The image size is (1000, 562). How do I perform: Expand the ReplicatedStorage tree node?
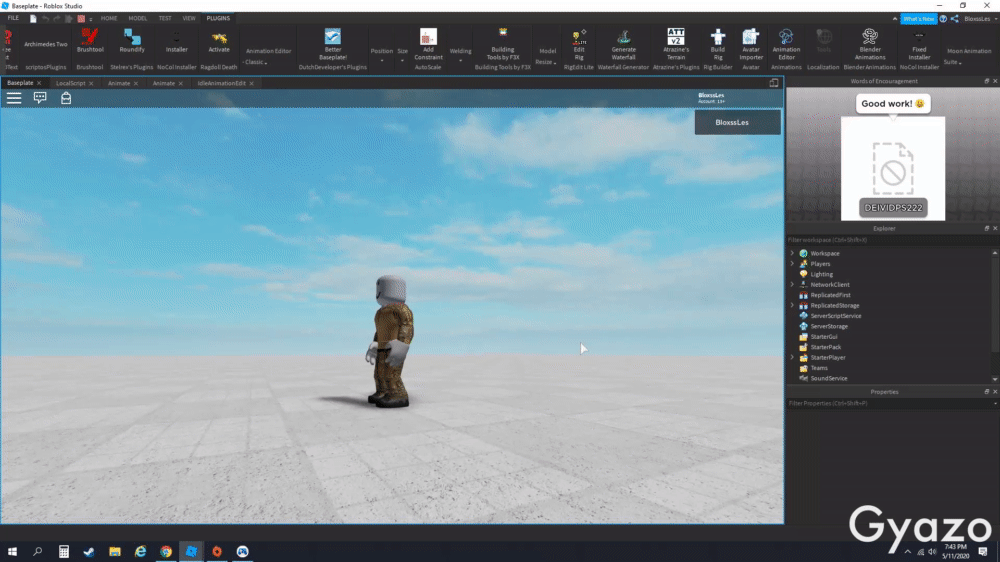(793, 306)
